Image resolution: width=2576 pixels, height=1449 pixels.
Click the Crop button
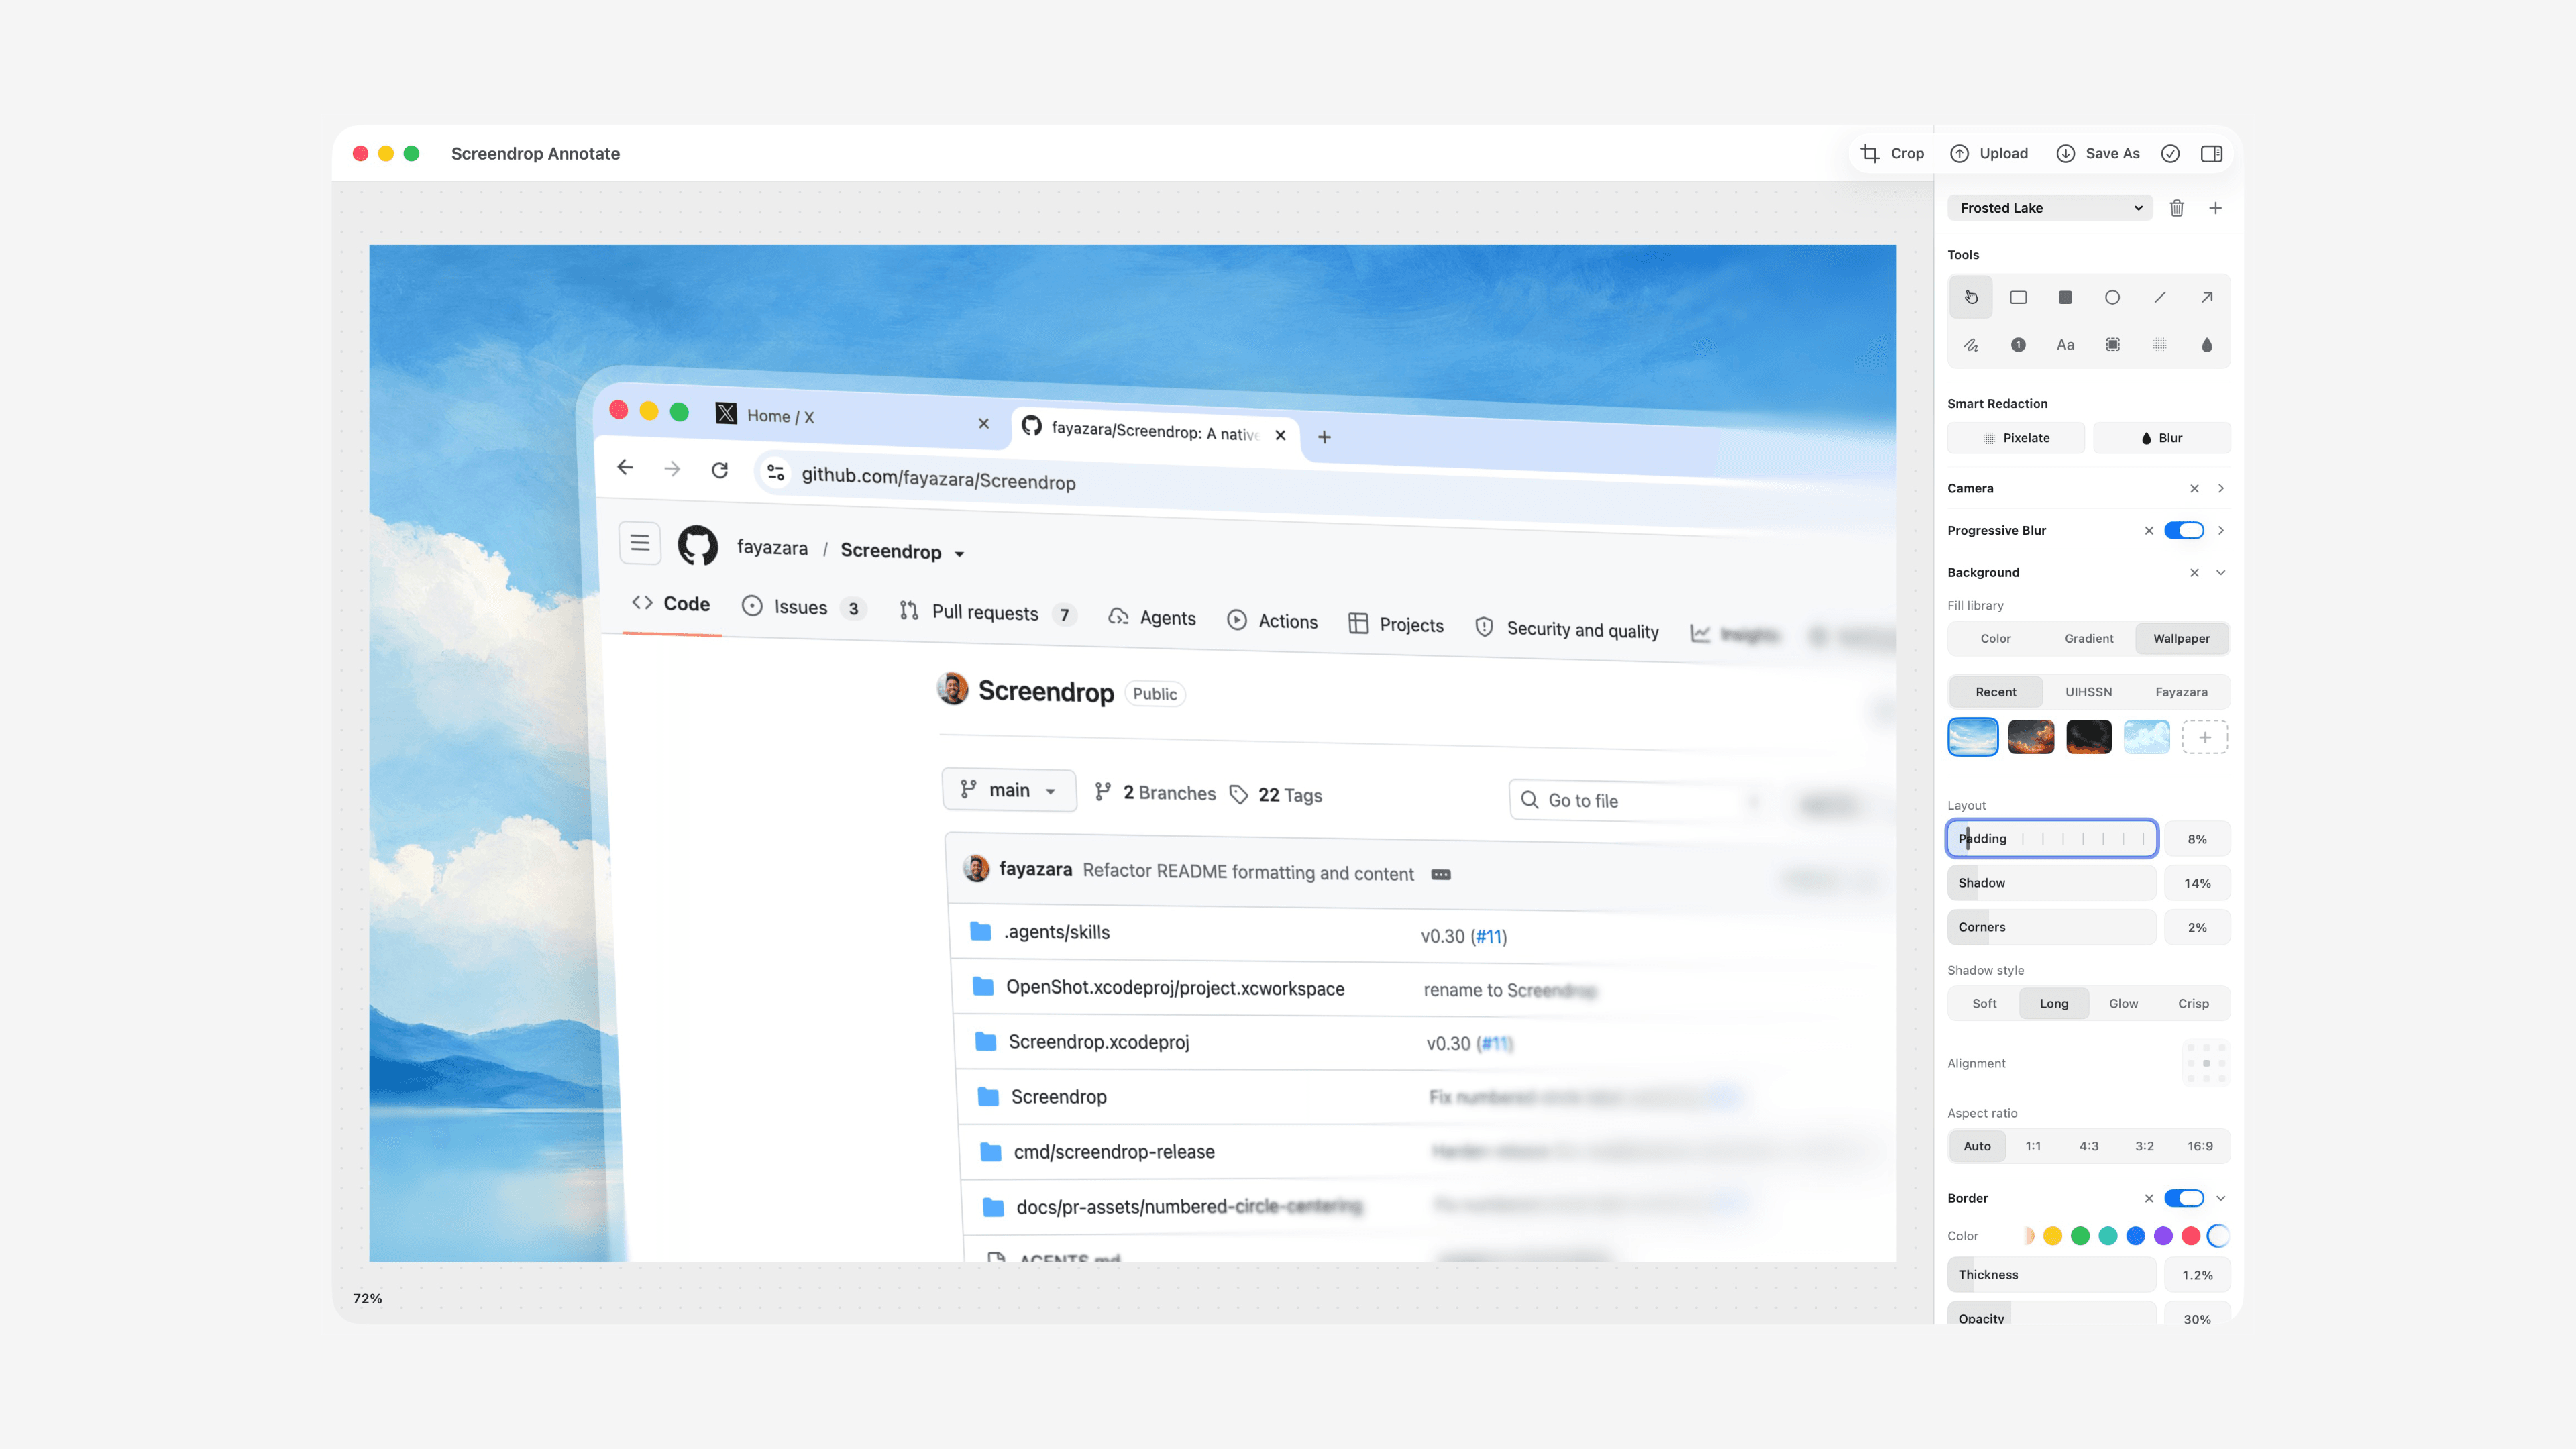(1893, 153)
